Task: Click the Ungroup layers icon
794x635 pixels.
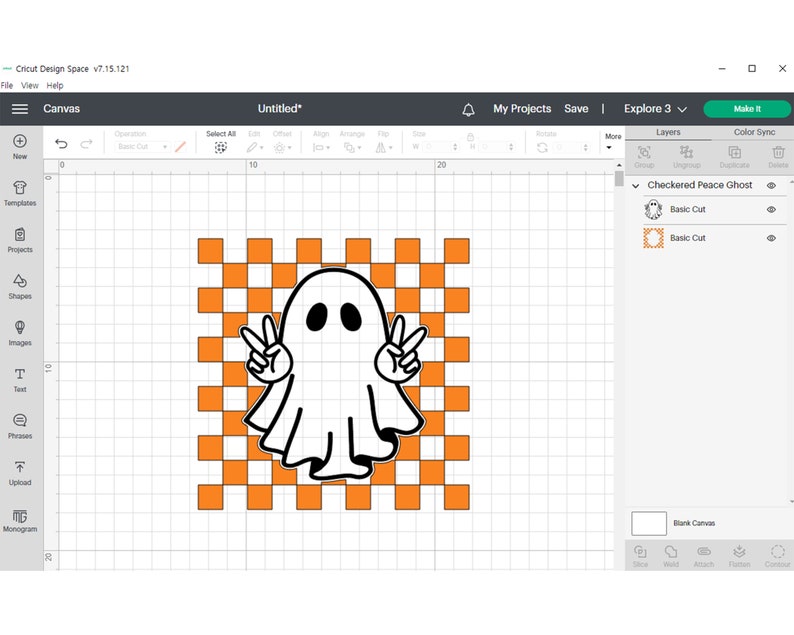Action: (x=687, y=157)
